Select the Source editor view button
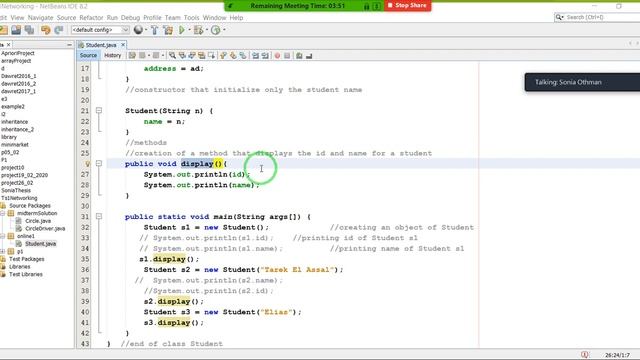 pyautogui.click(x=88, y=56)
